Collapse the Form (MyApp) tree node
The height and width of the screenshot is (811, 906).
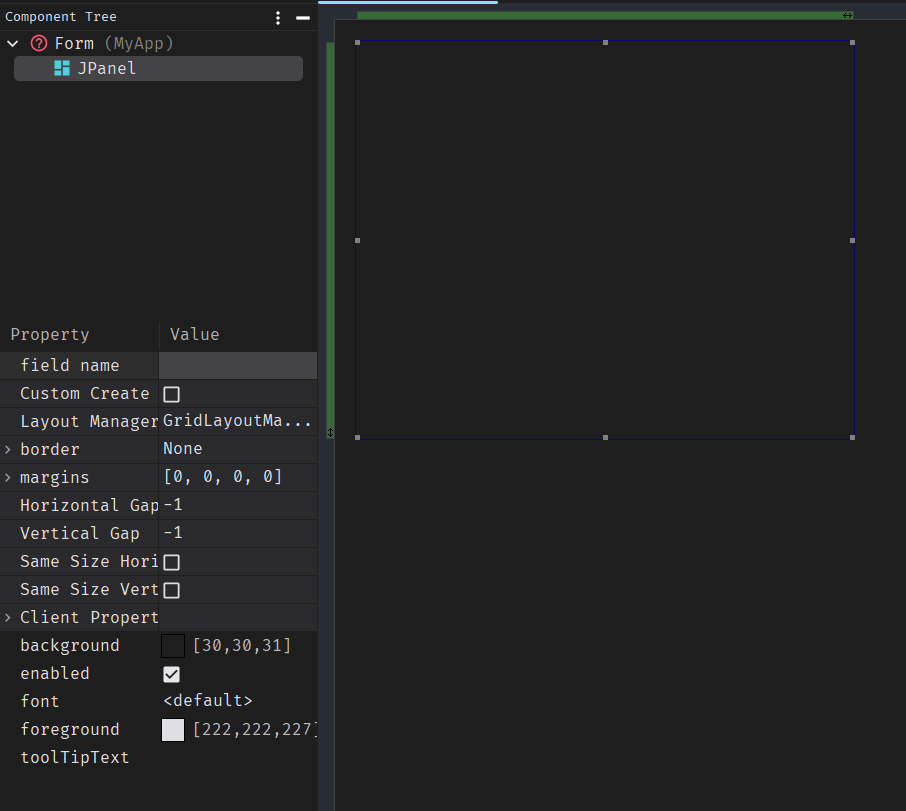click(13, 43)
